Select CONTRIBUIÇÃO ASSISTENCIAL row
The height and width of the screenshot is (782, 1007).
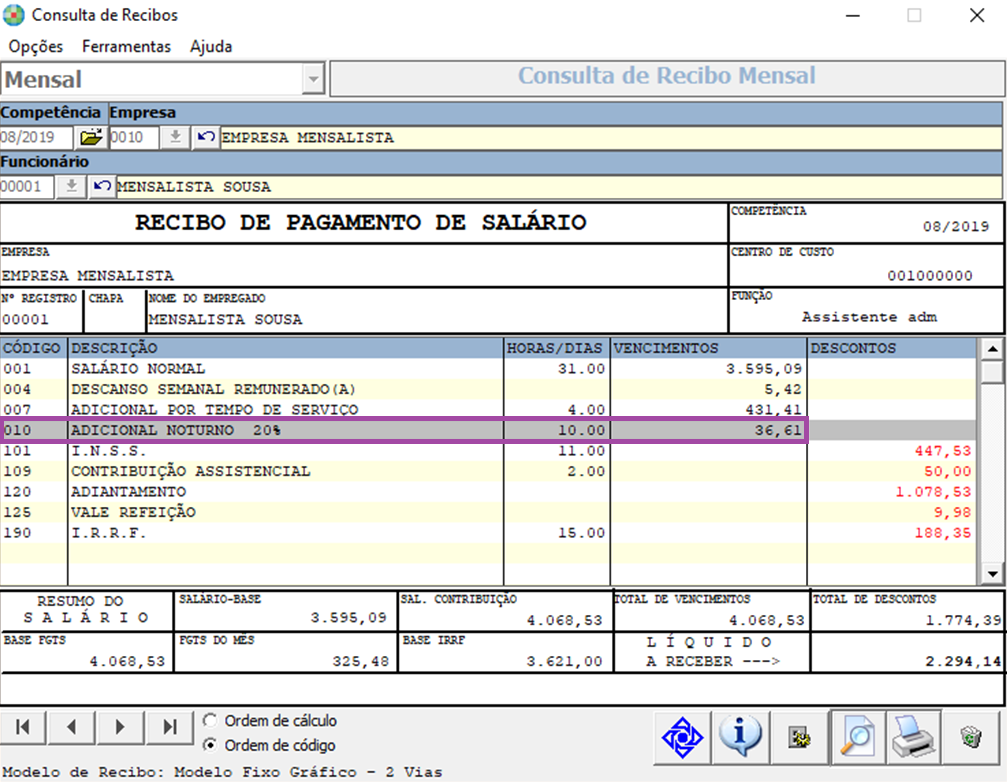pos(488,471)
